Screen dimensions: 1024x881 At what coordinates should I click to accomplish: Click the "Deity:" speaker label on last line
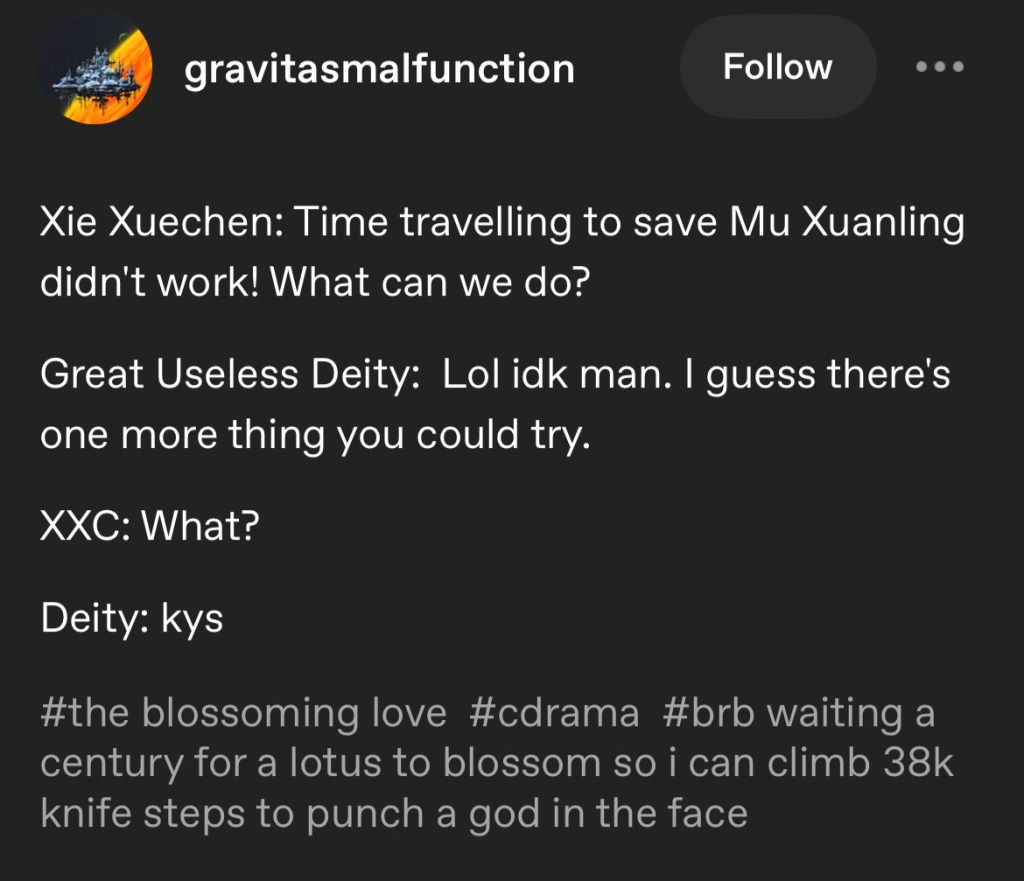[95, 619]
